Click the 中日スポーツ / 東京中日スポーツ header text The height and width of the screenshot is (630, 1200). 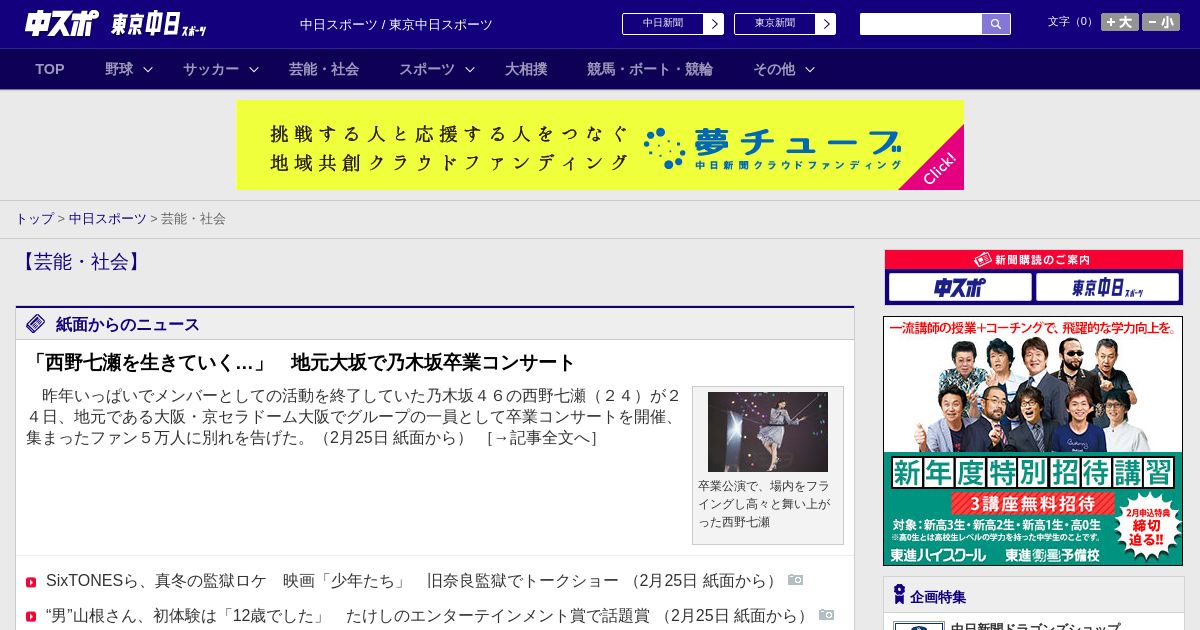[396, 24]
